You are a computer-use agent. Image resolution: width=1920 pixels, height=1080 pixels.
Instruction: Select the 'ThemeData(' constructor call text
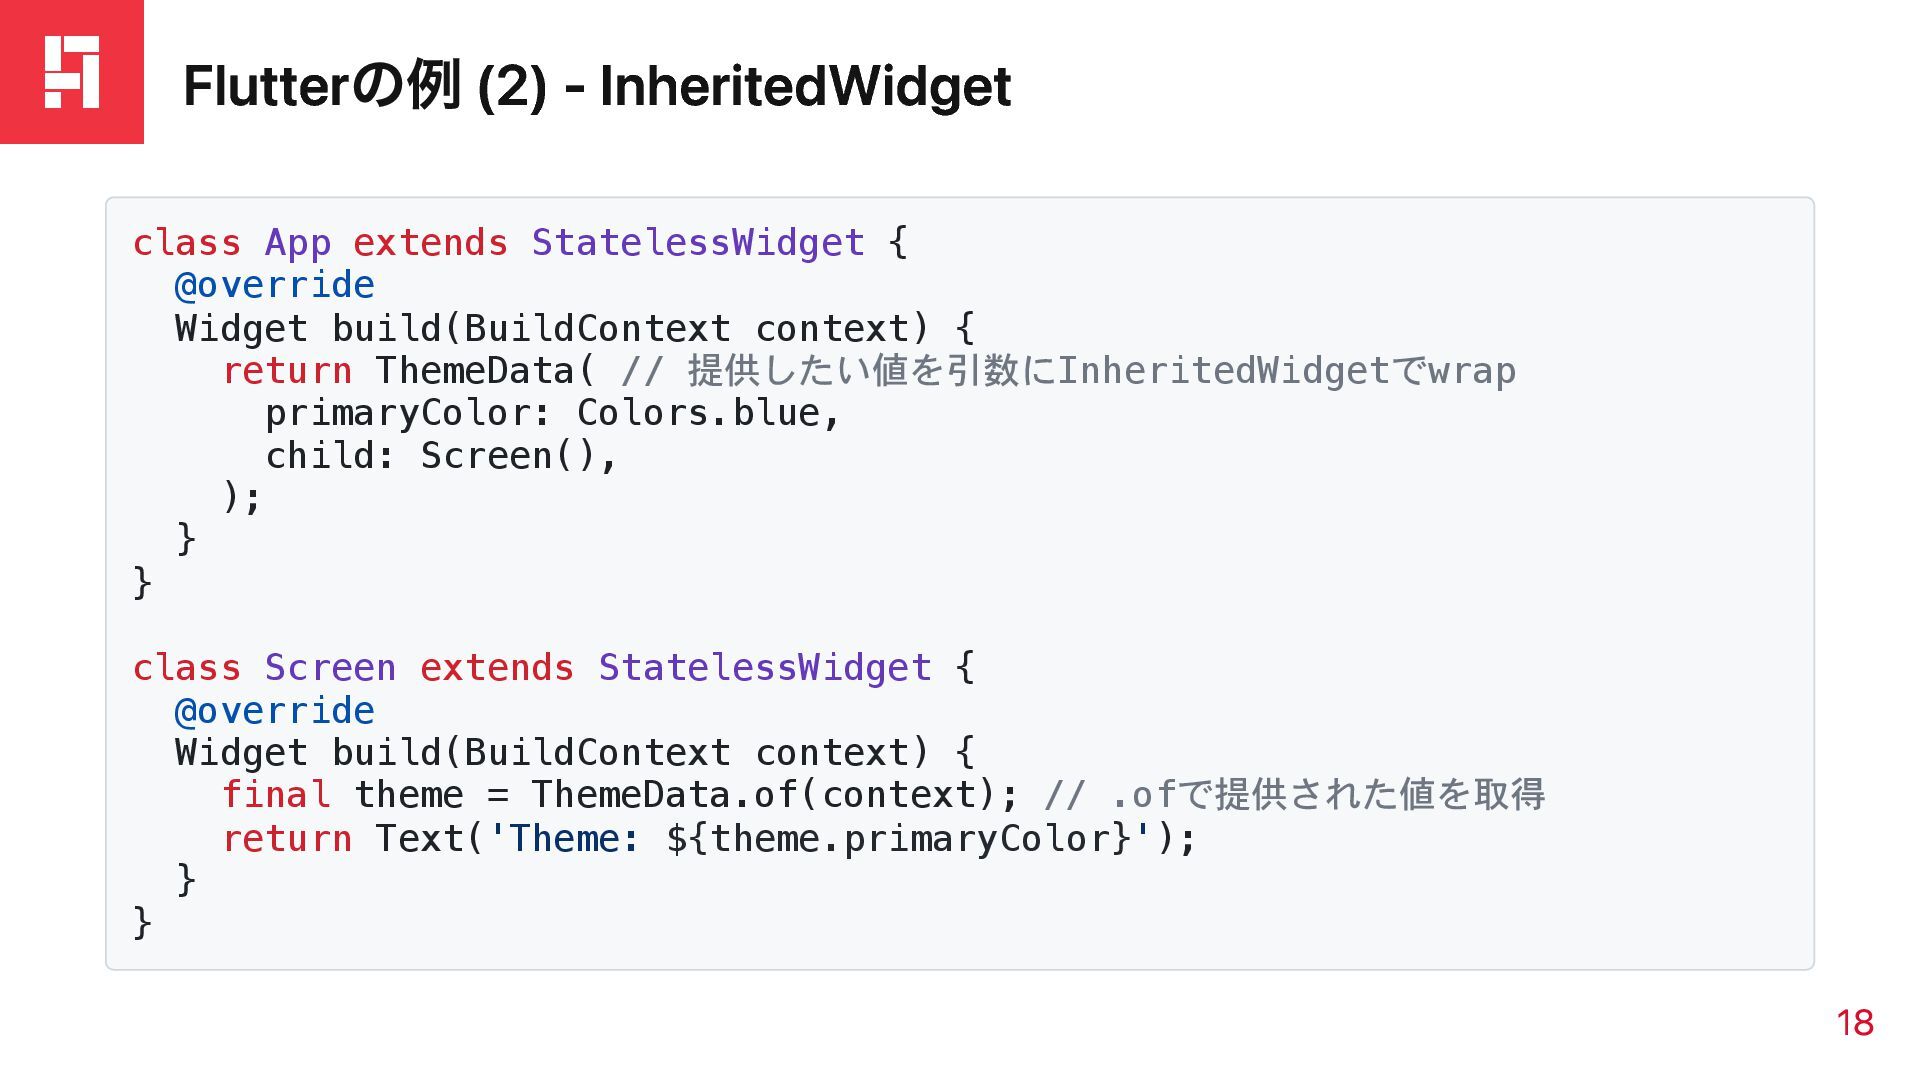pos(486,370)
